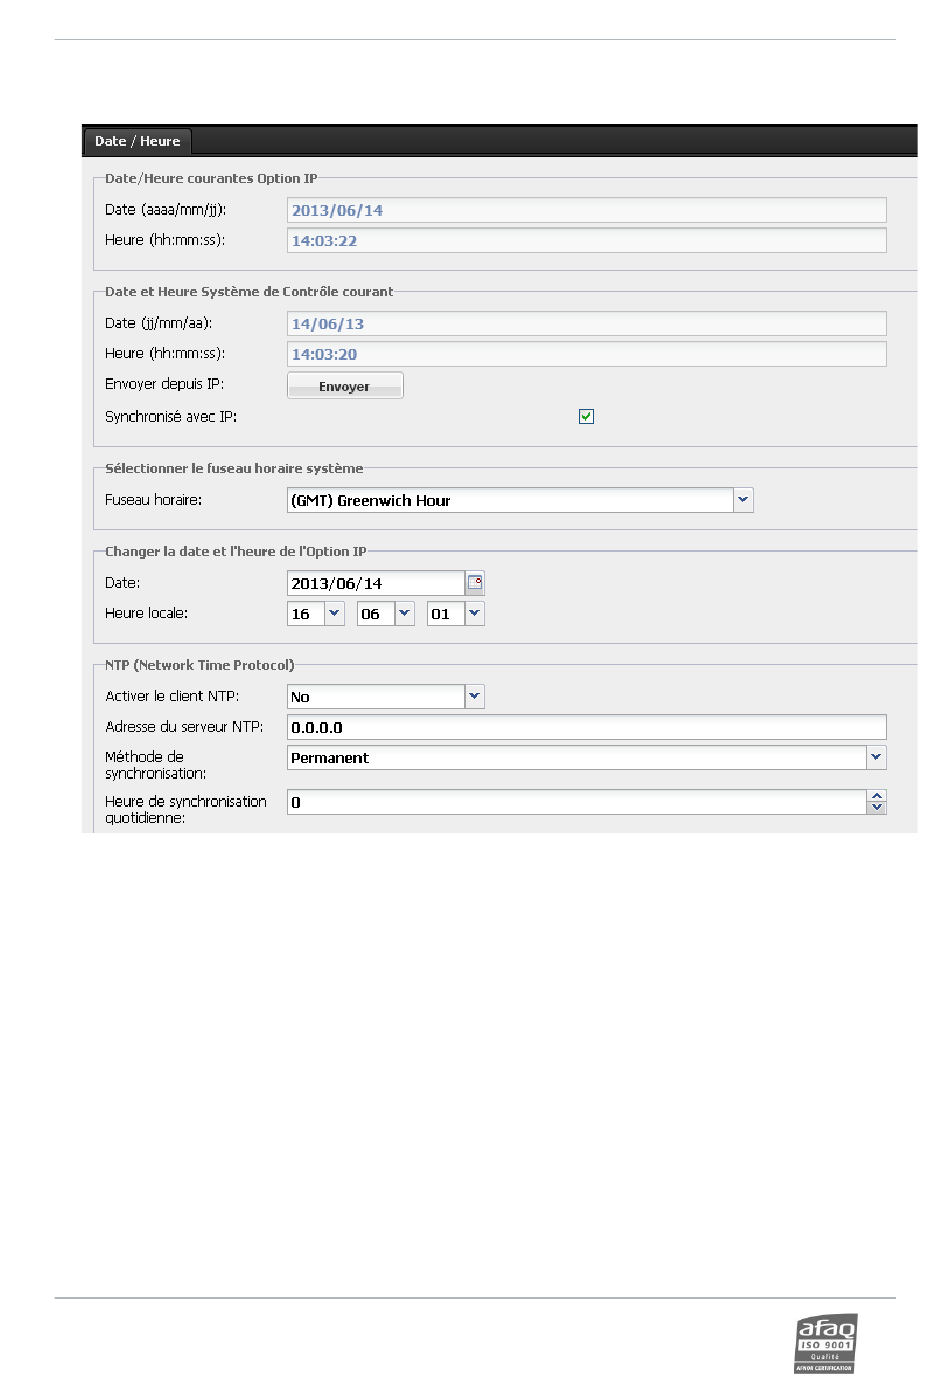Expand the seconds dropdown showing 01

(474, 614)
